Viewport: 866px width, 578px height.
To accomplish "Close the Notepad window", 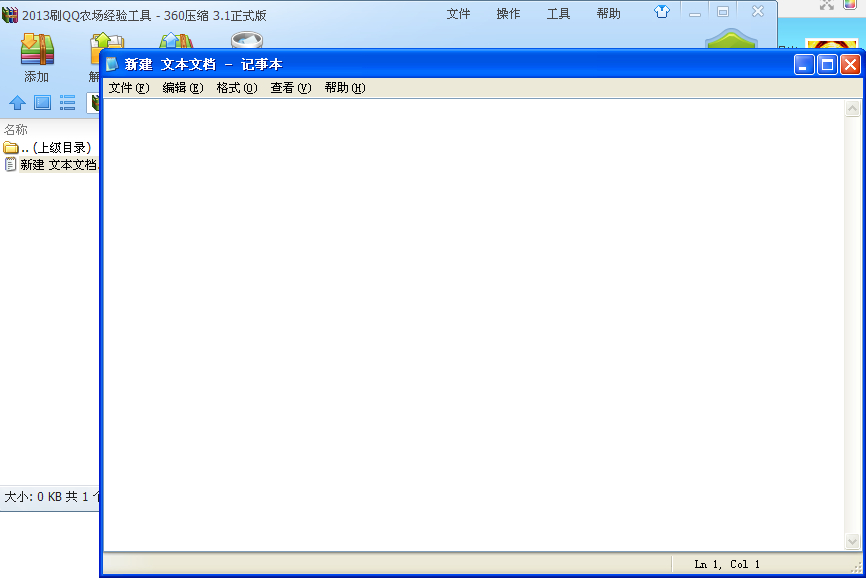I will tap(851, 65).
